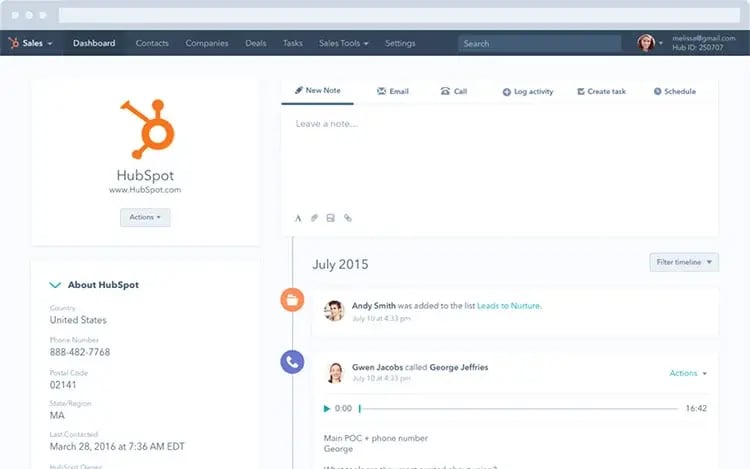This screenshot has width=750, height=469.
Task: Click the orange list timeline marker icon
Action: pyautogui.click(x=292, y=300)
